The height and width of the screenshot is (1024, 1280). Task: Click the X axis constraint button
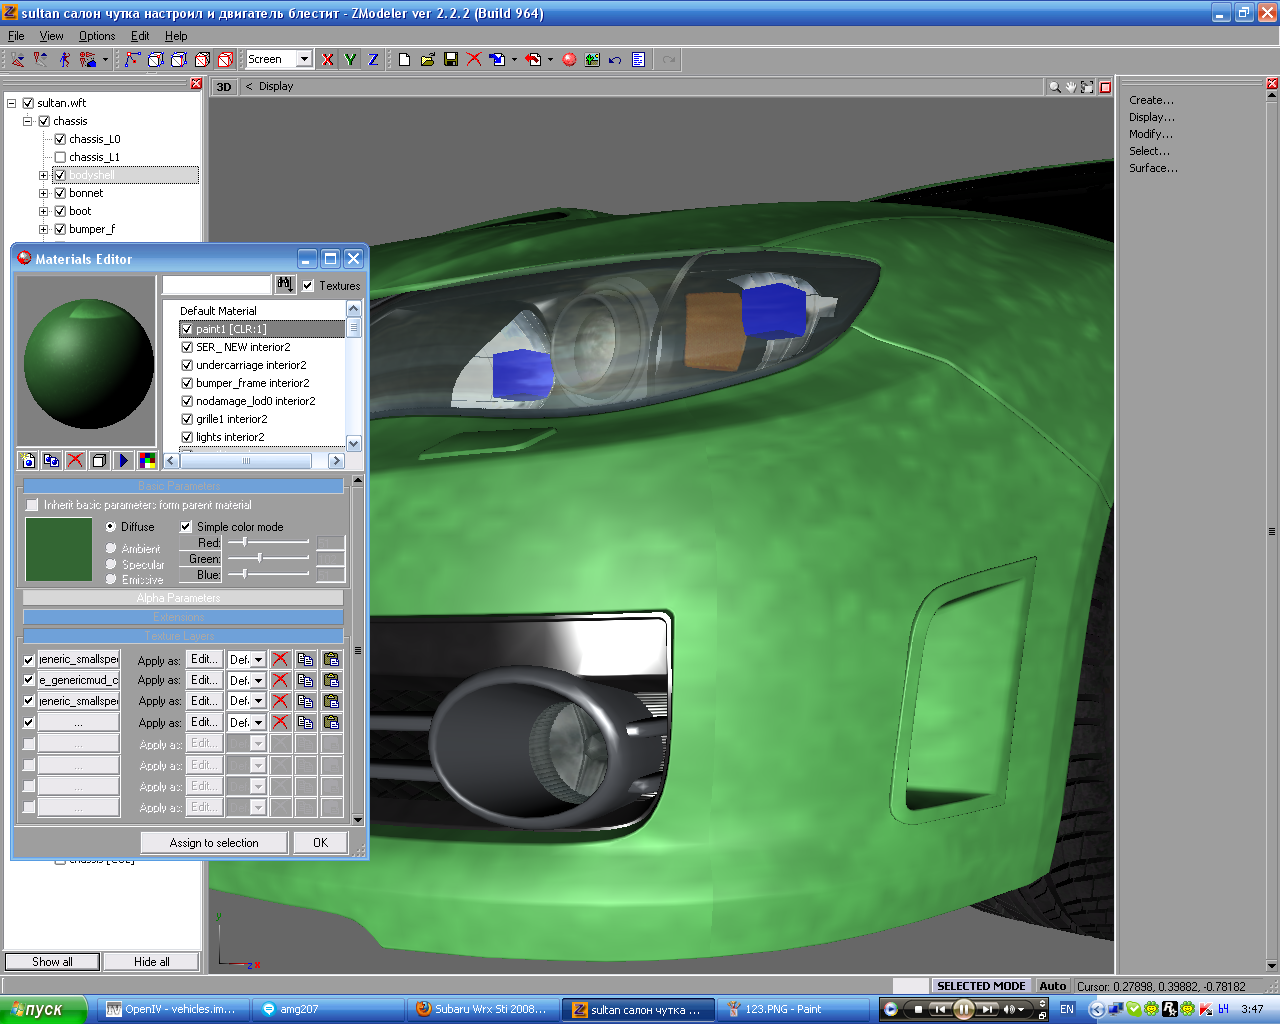tap(327, 60)
